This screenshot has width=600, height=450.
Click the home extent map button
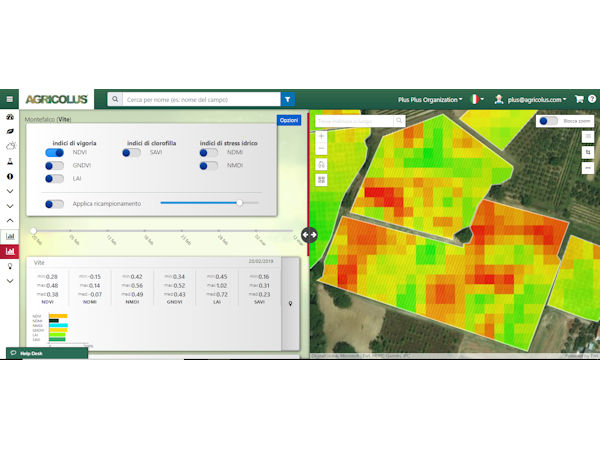(x=321, y=165)
